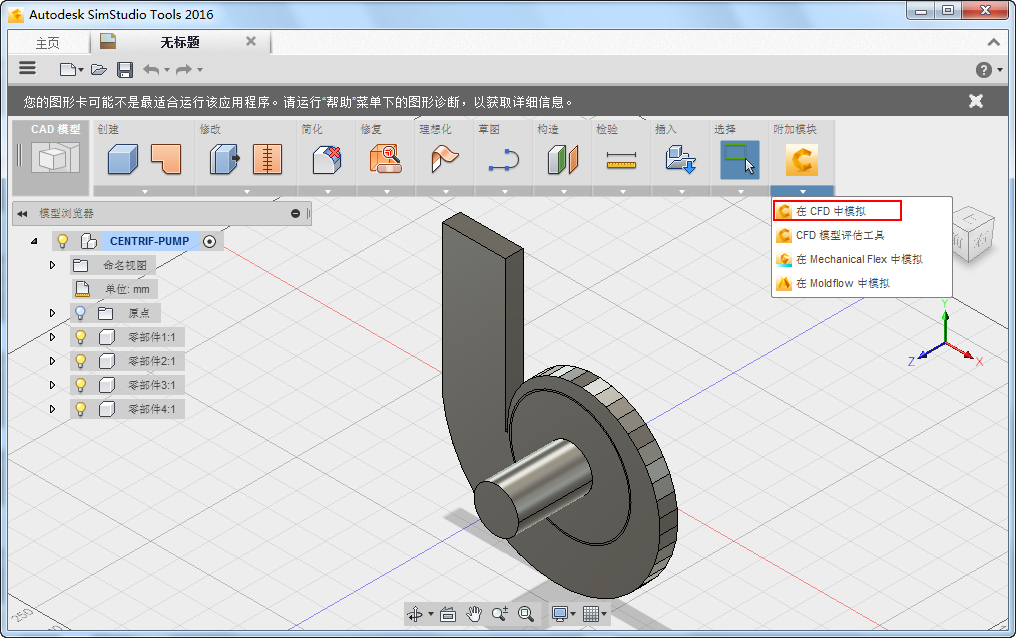
Task: Click the 简化 remove-feature tool icon
Action: tap(327, 159)
